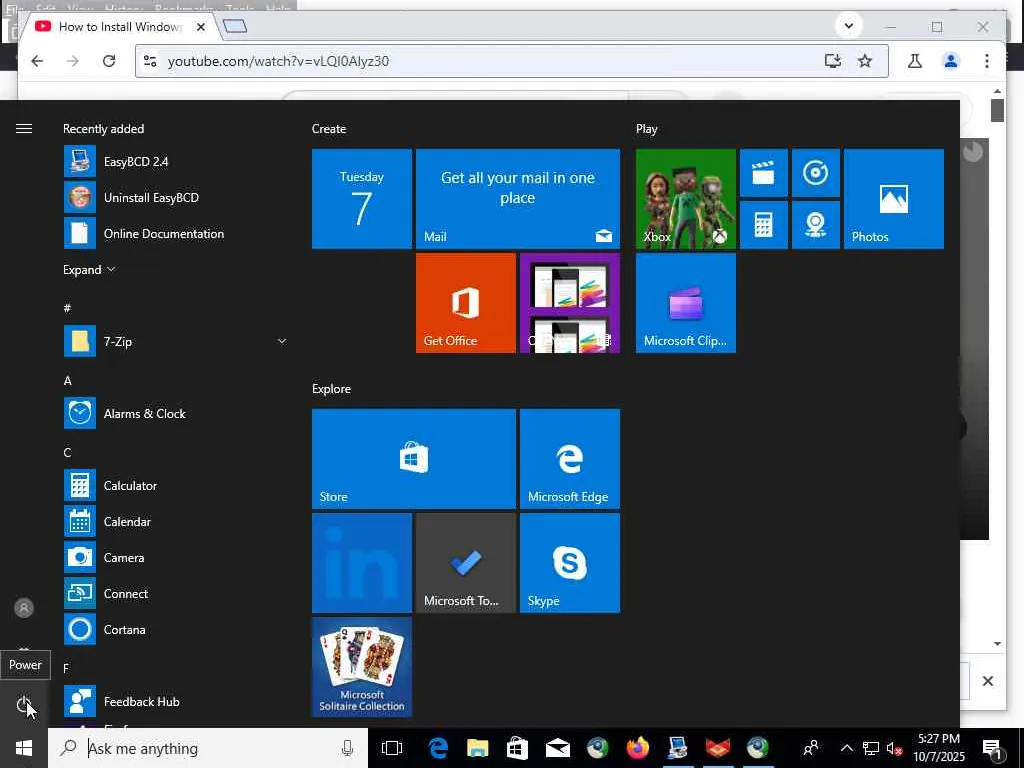This screenshot has width=1024, height=768.
Task: Open Chrome's three-dot menu
Action: point(987,61)
